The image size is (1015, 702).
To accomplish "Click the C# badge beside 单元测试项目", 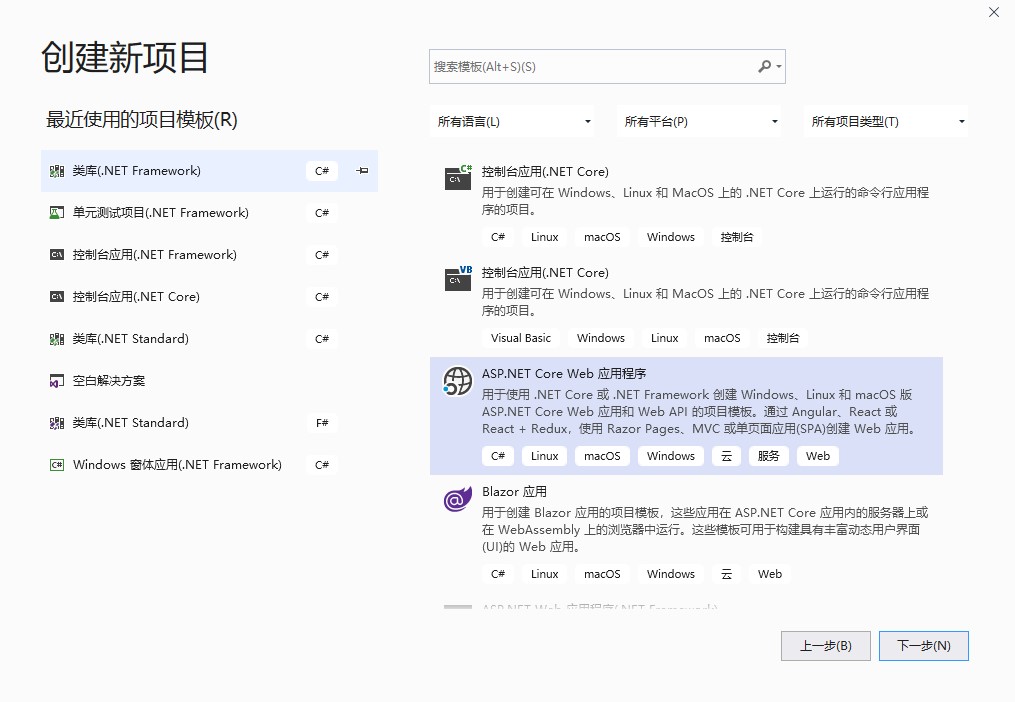I will click(322, 212).
